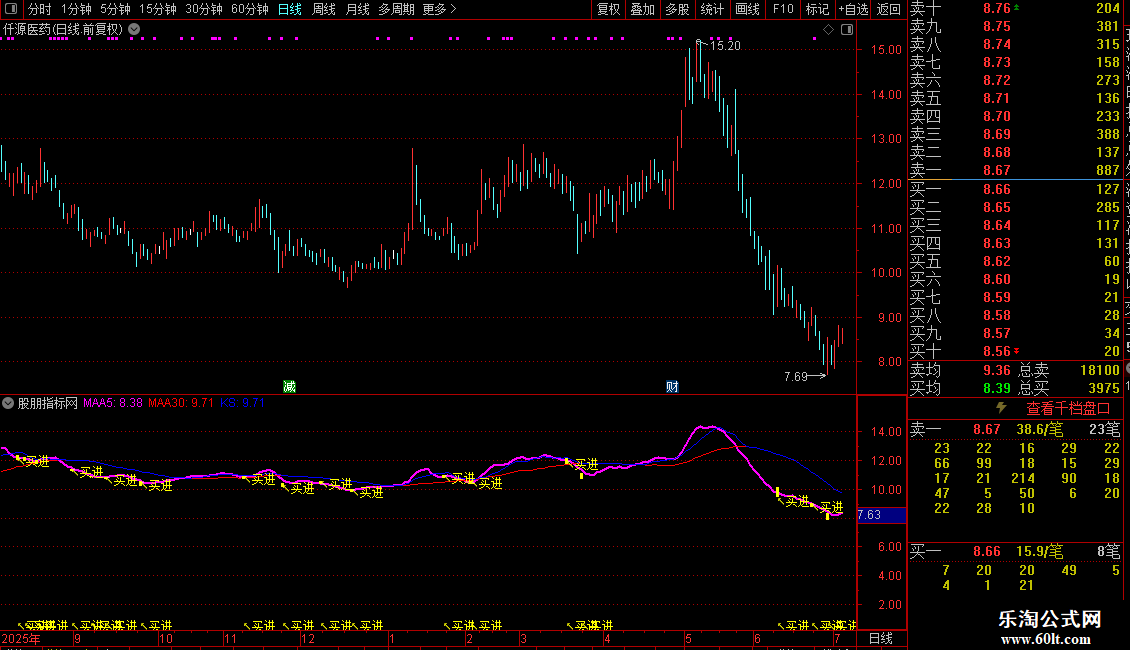Viewport: 1130px width, 650px height.
Task: Expand the 股朋指标网 indicator dropdown
Action: click(x=8, y=404)
